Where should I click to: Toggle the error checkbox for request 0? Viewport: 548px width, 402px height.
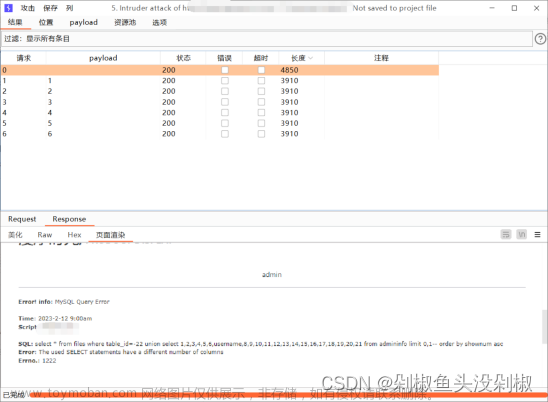point(225,70)
